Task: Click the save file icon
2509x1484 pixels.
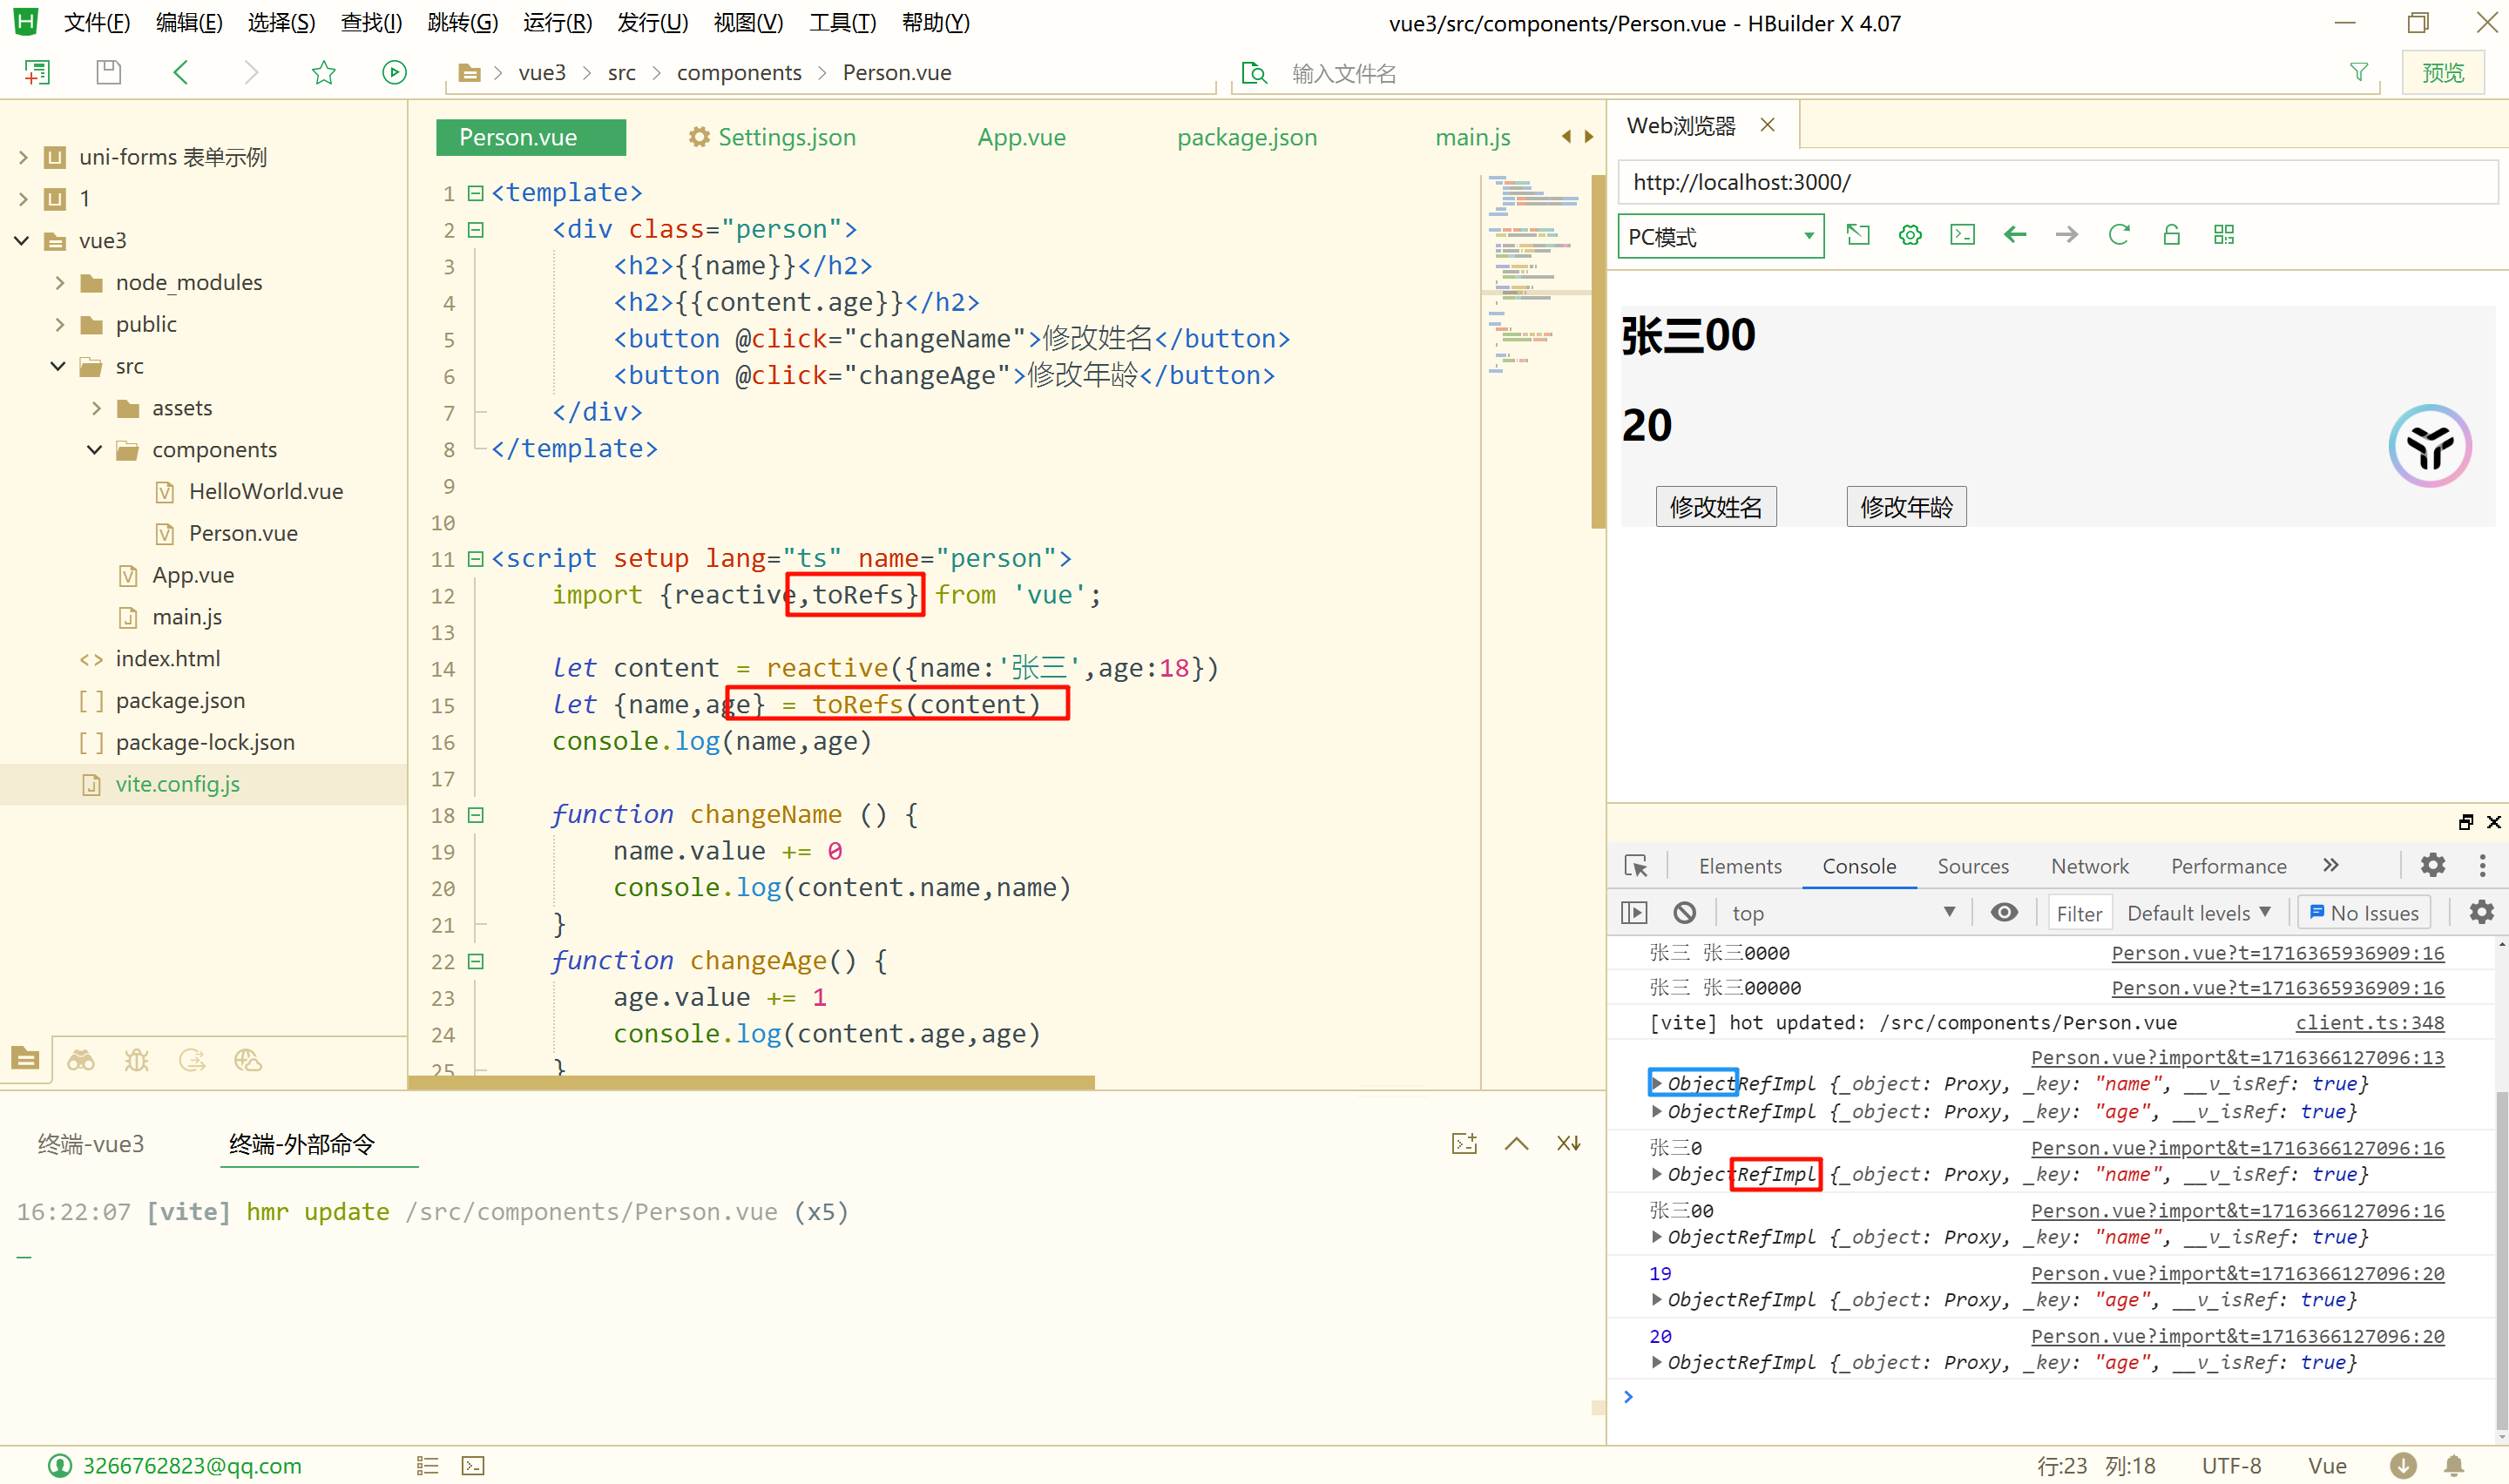Action: click(108, 72)
